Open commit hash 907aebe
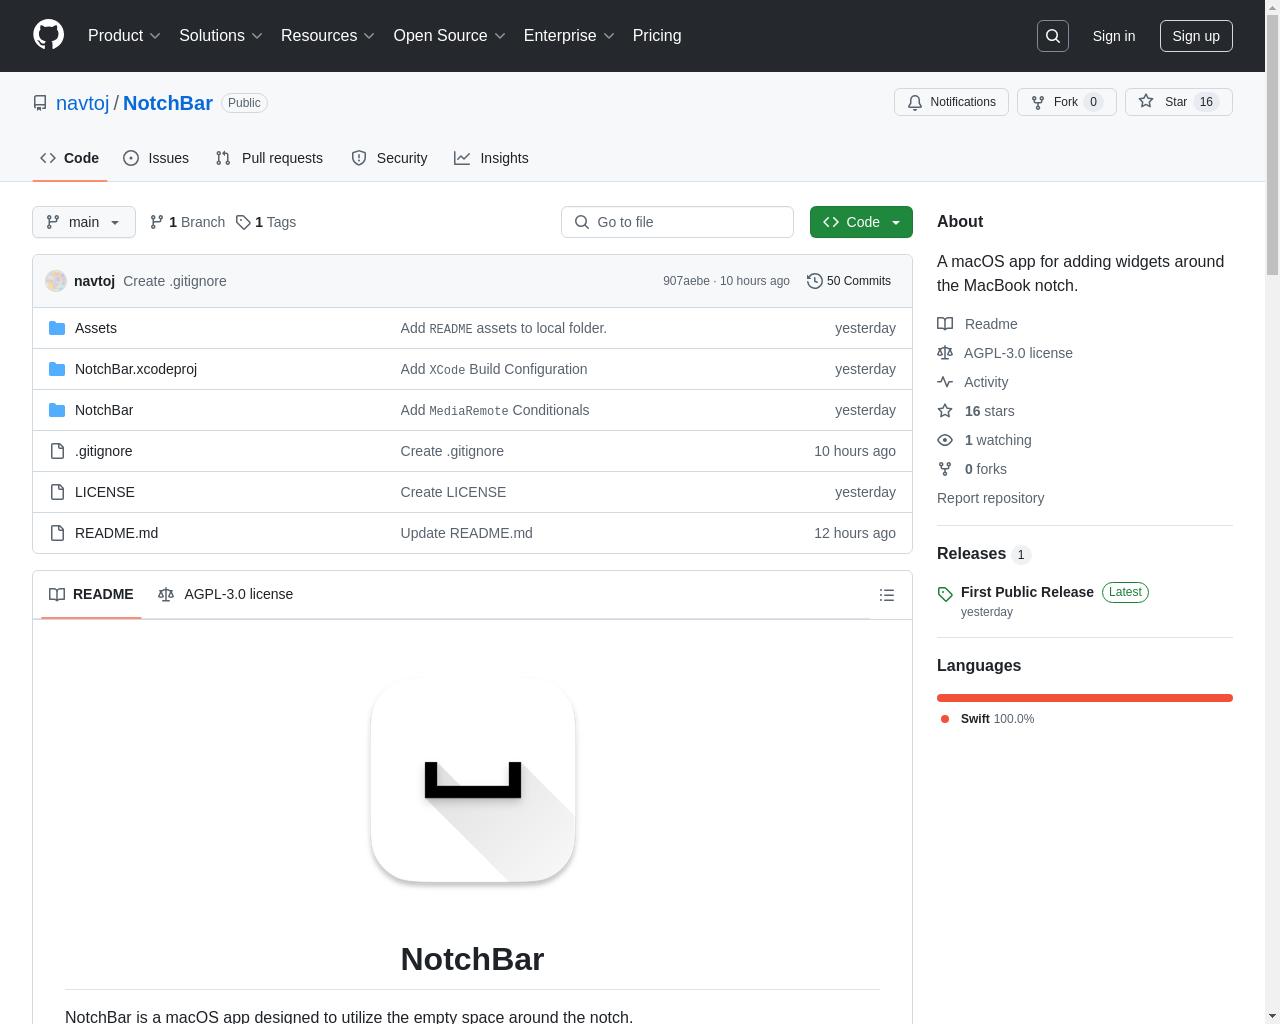This screenshot has height=1024, width=1280. [x=686, y=281]
